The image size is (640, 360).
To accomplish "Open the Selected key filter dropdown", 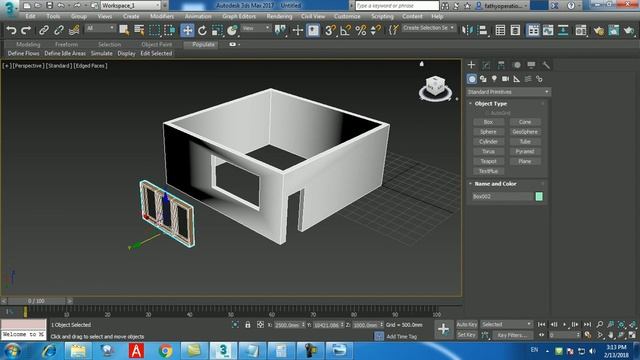I will click(x=507, y=324).
